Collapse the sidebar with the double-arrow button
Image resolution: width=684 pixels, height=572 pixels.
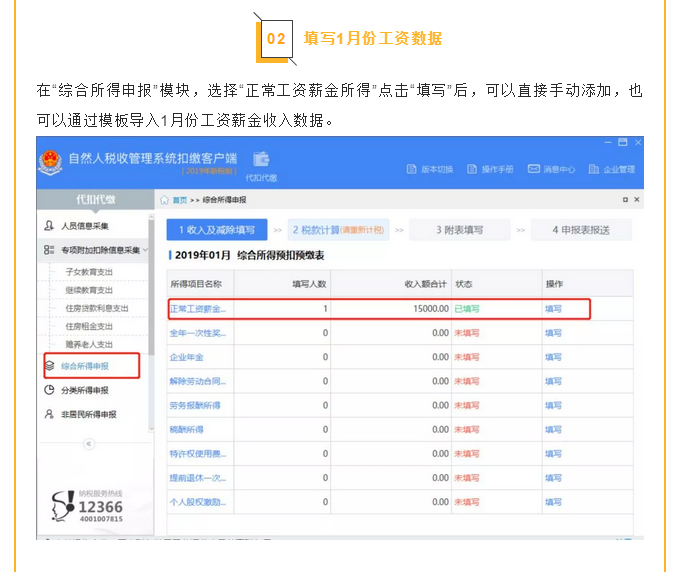coord(88,443)
